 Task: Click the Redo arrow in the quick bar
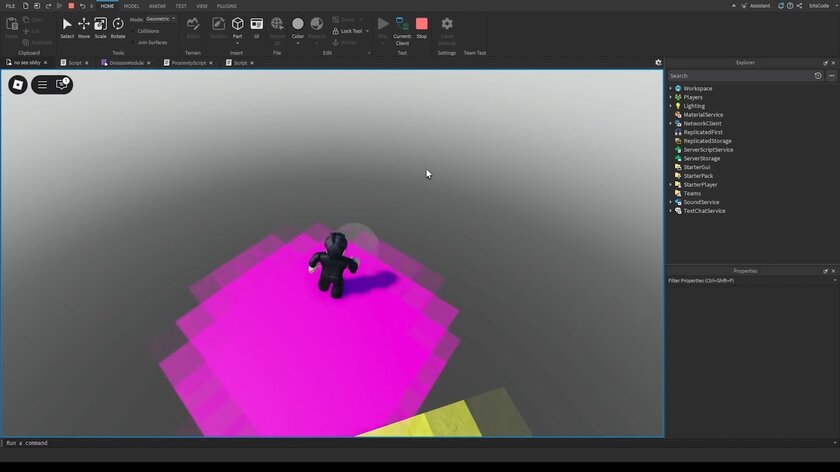pyautogui.click(x=48, y=6)
